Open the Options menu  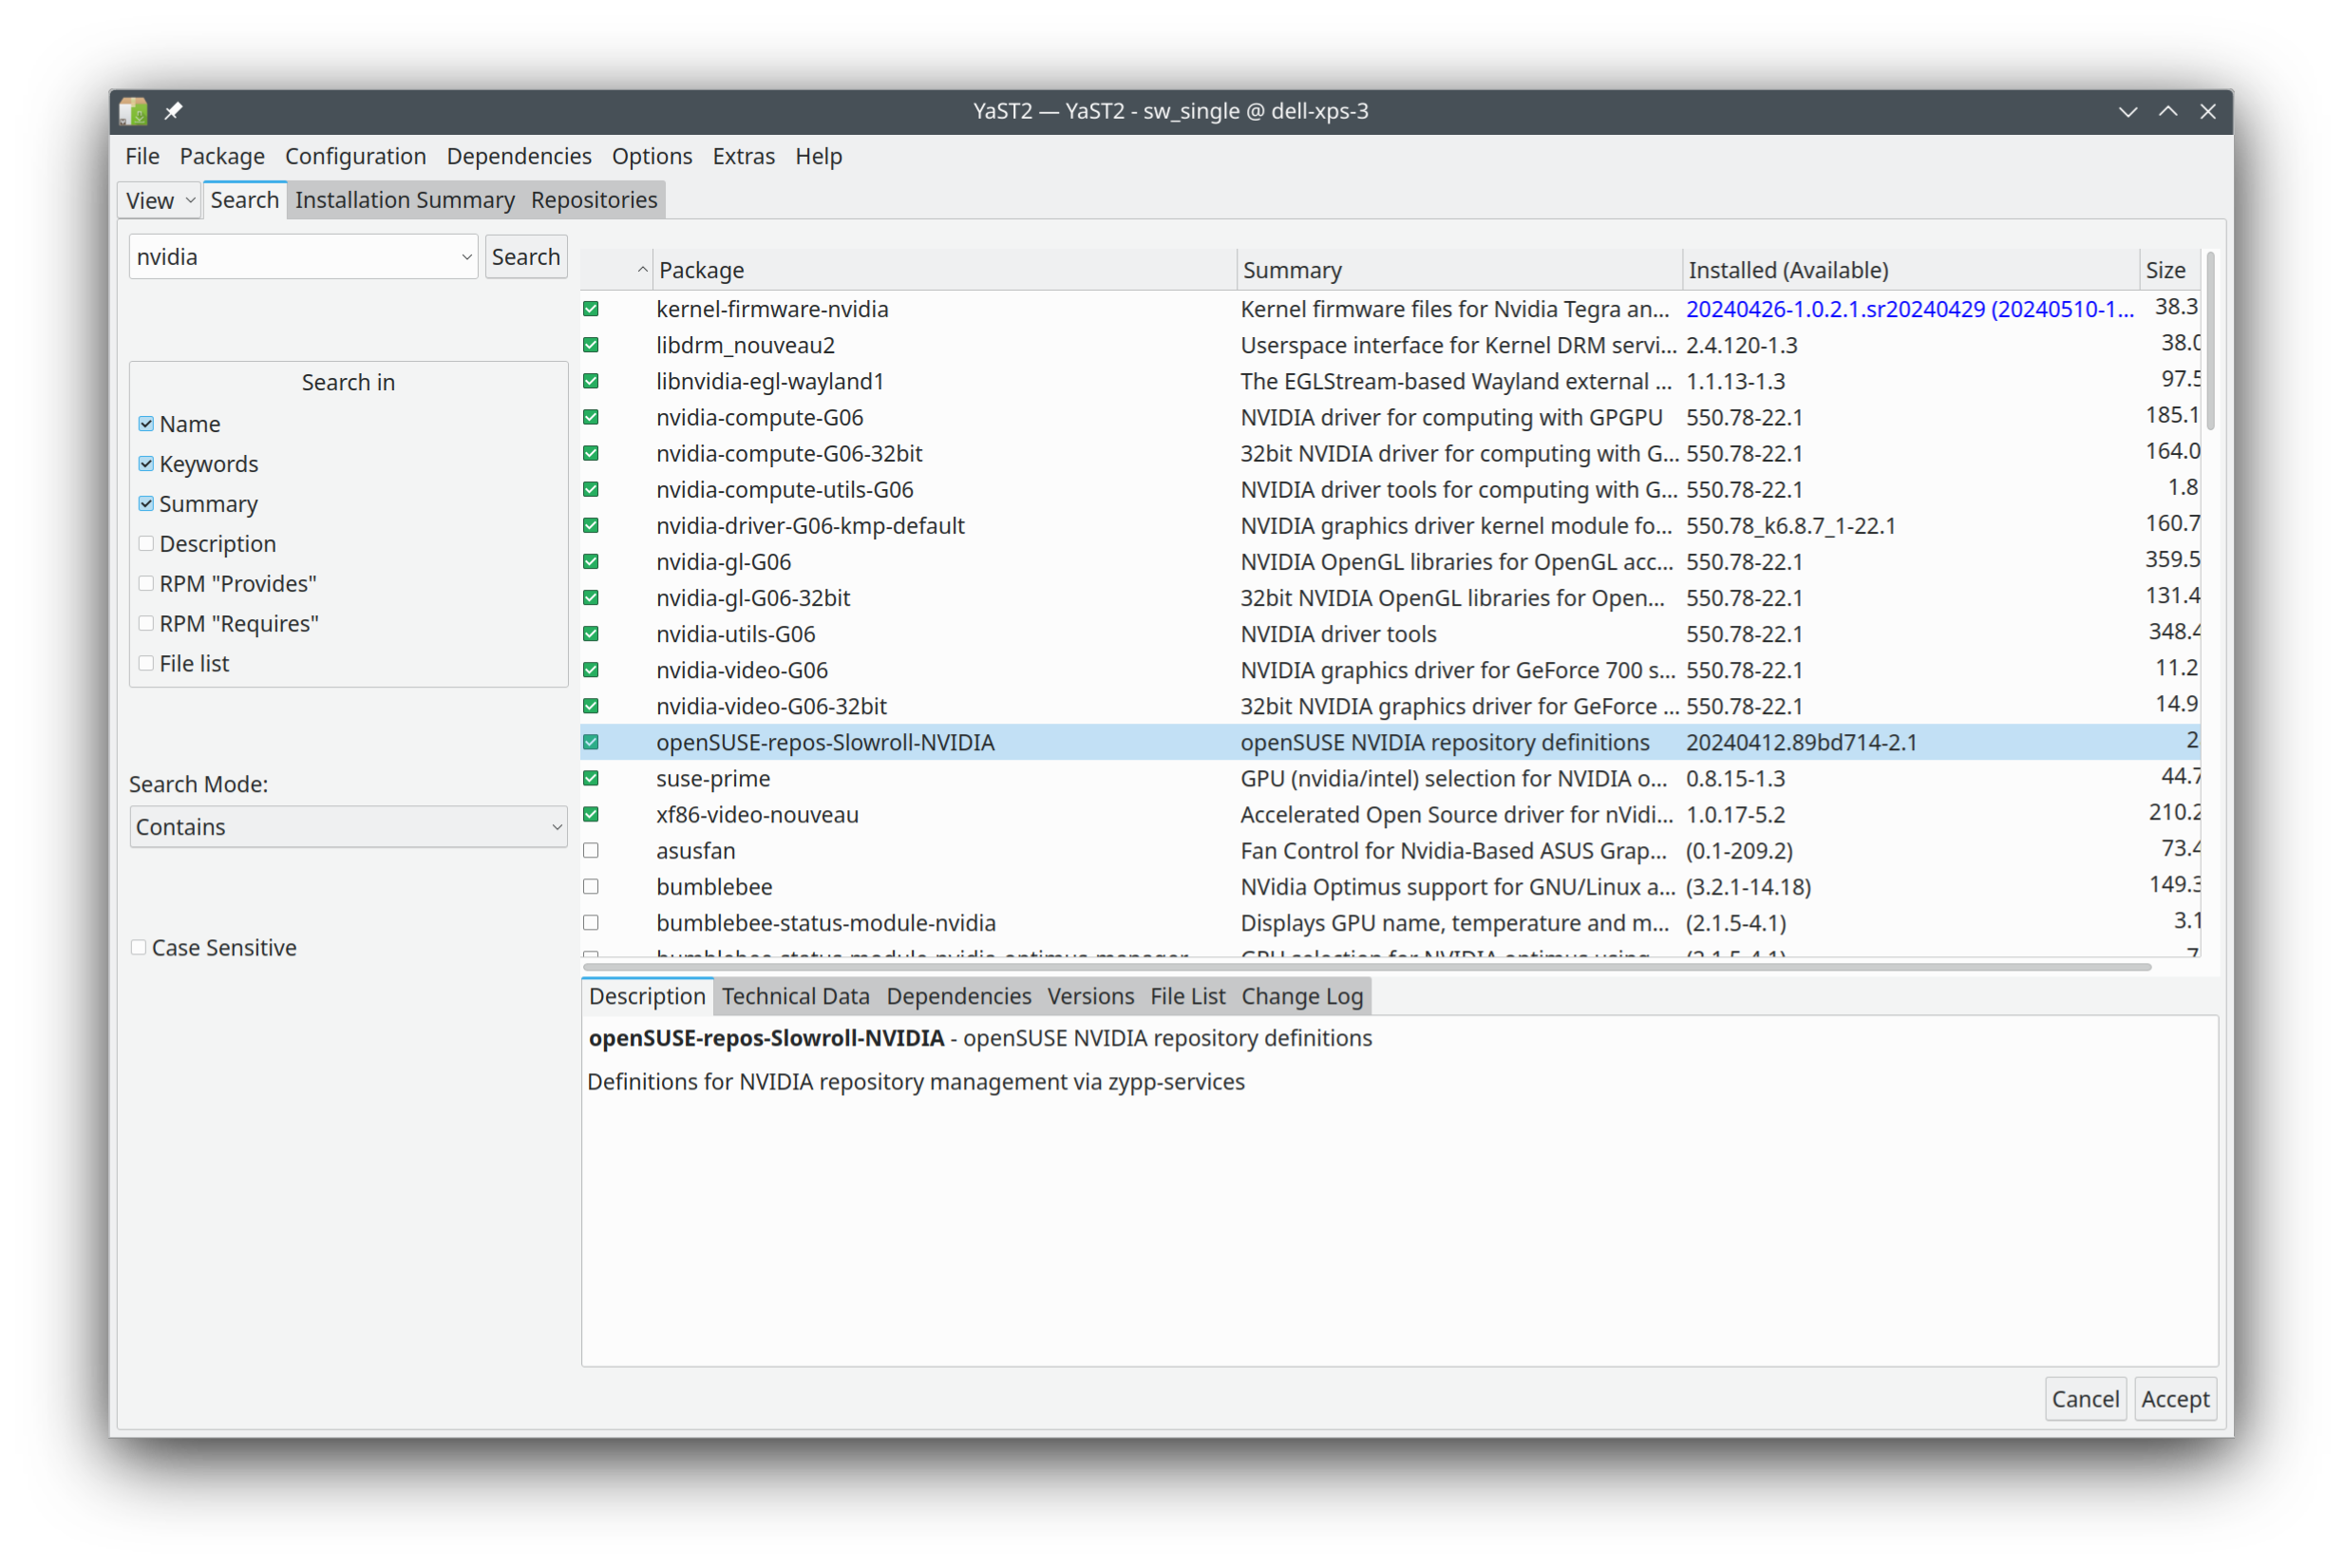pyautogui.click(x=652, y=156)
